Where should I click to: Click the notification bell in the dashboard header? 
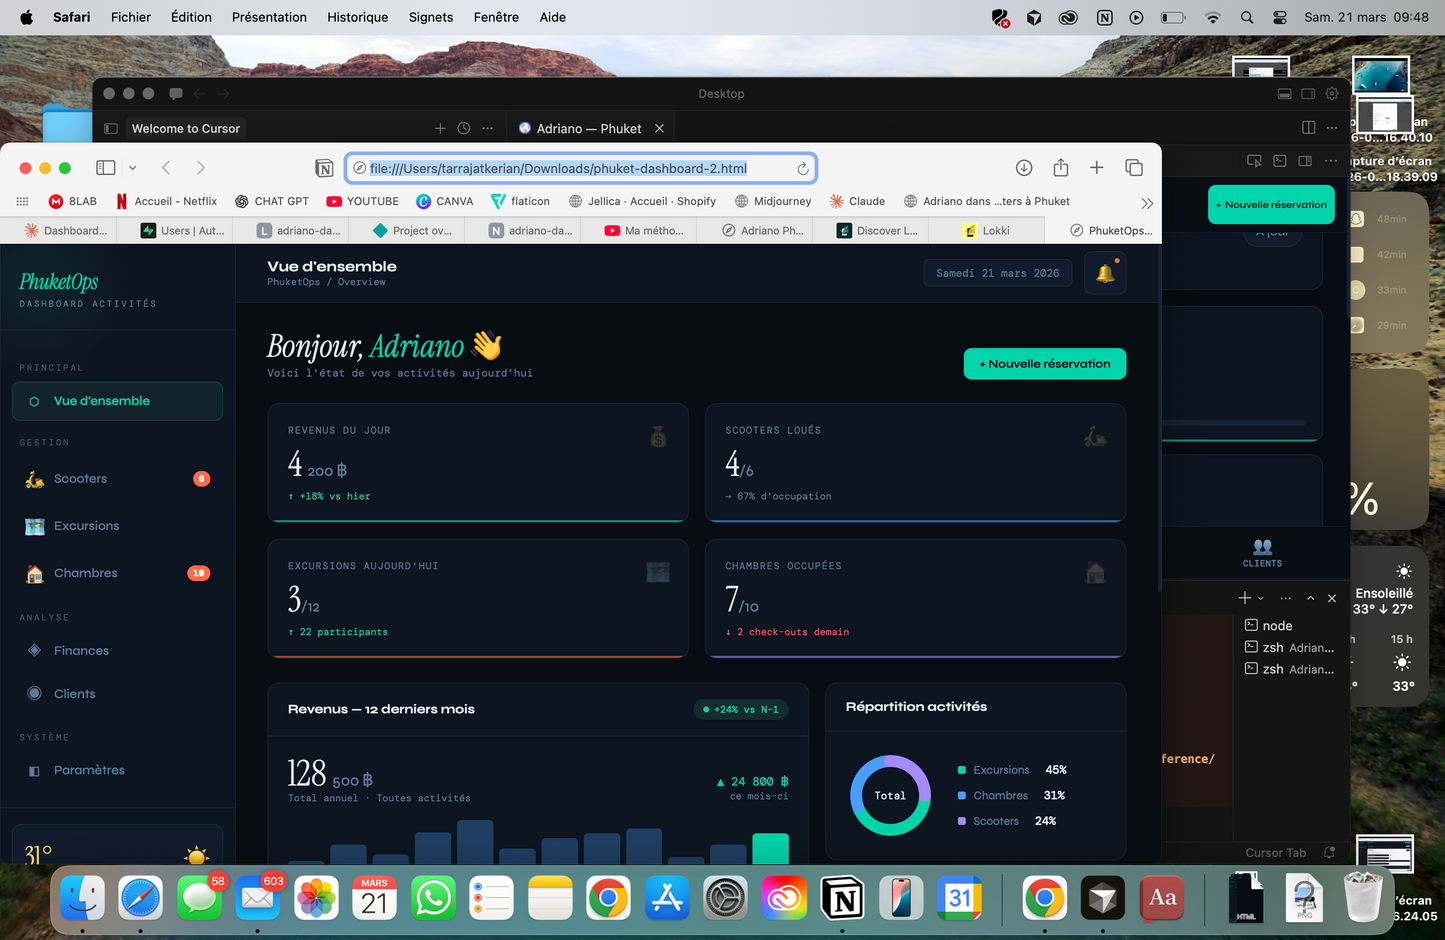1105,273
